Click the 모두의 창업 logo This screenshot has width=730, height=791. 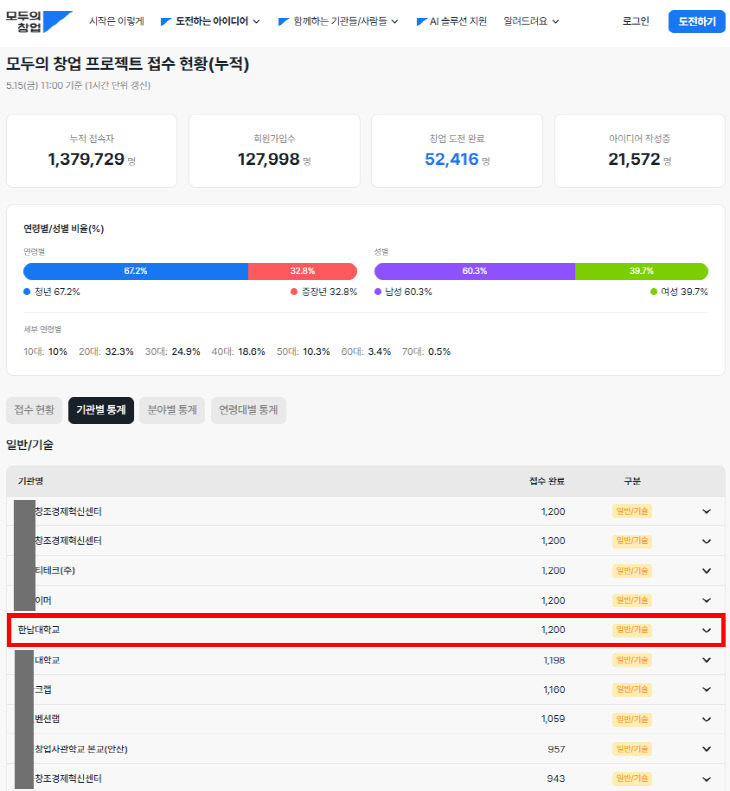[39, 22]
